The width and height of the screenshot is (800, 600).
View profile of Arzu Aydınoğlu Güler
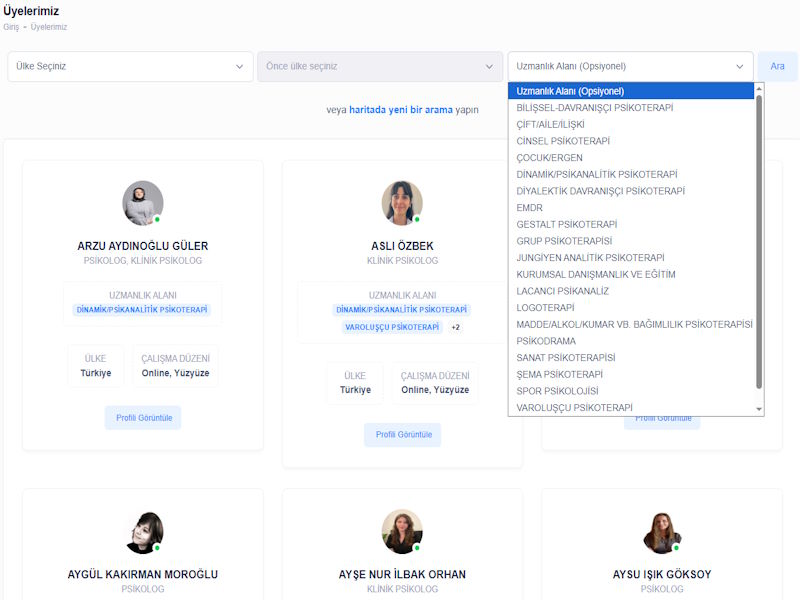pos(143,418)
